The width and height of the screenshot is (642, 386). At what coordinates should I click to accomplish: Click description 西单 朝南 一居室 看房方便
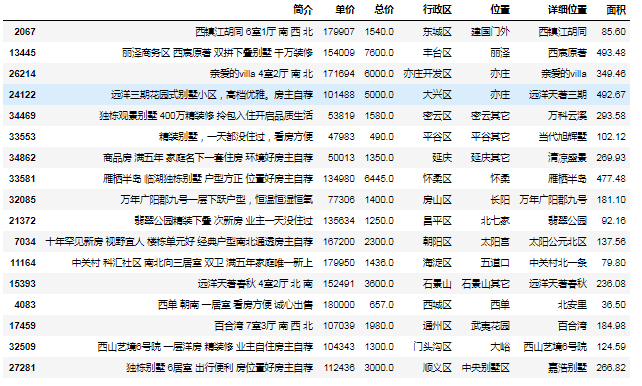(x=215, y=305)
